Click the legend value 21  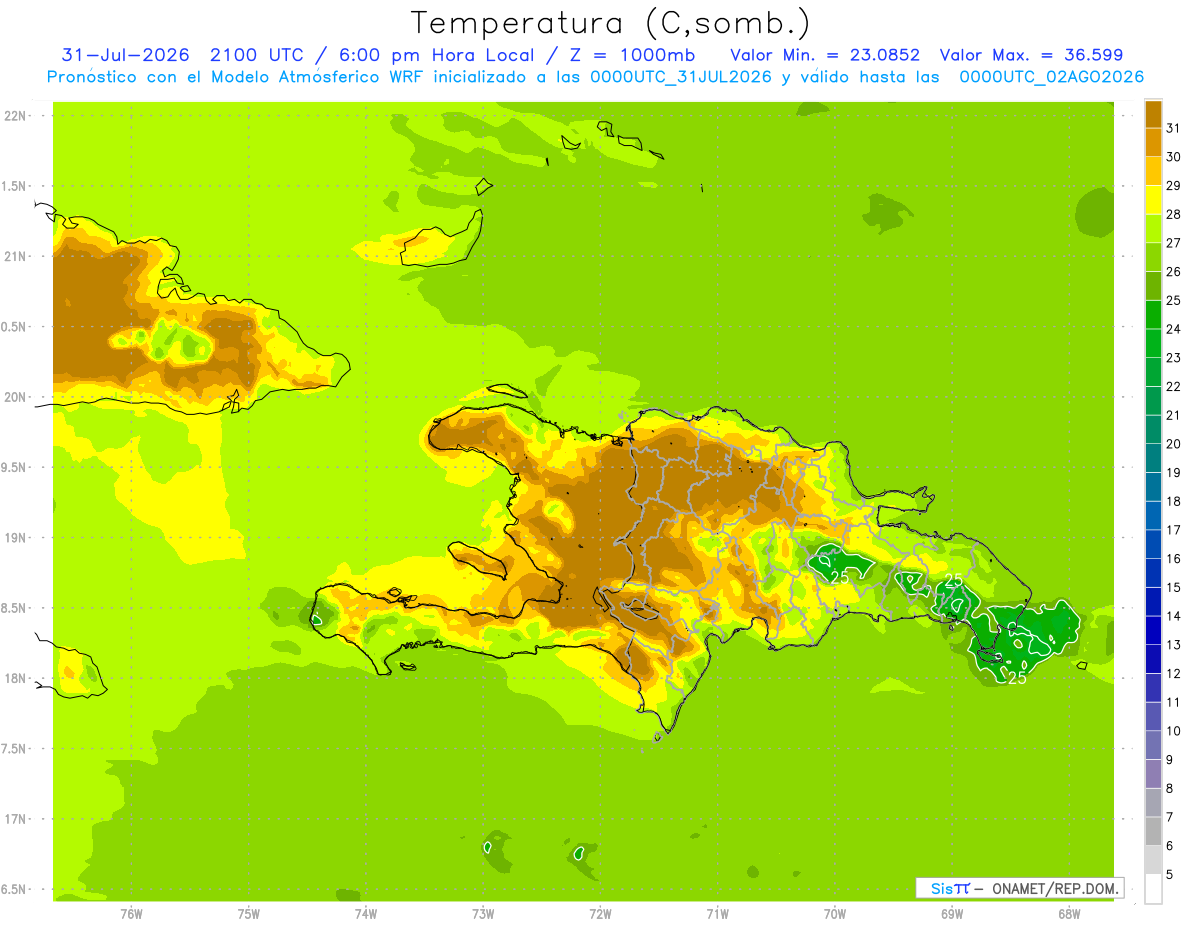point(1172,415)
